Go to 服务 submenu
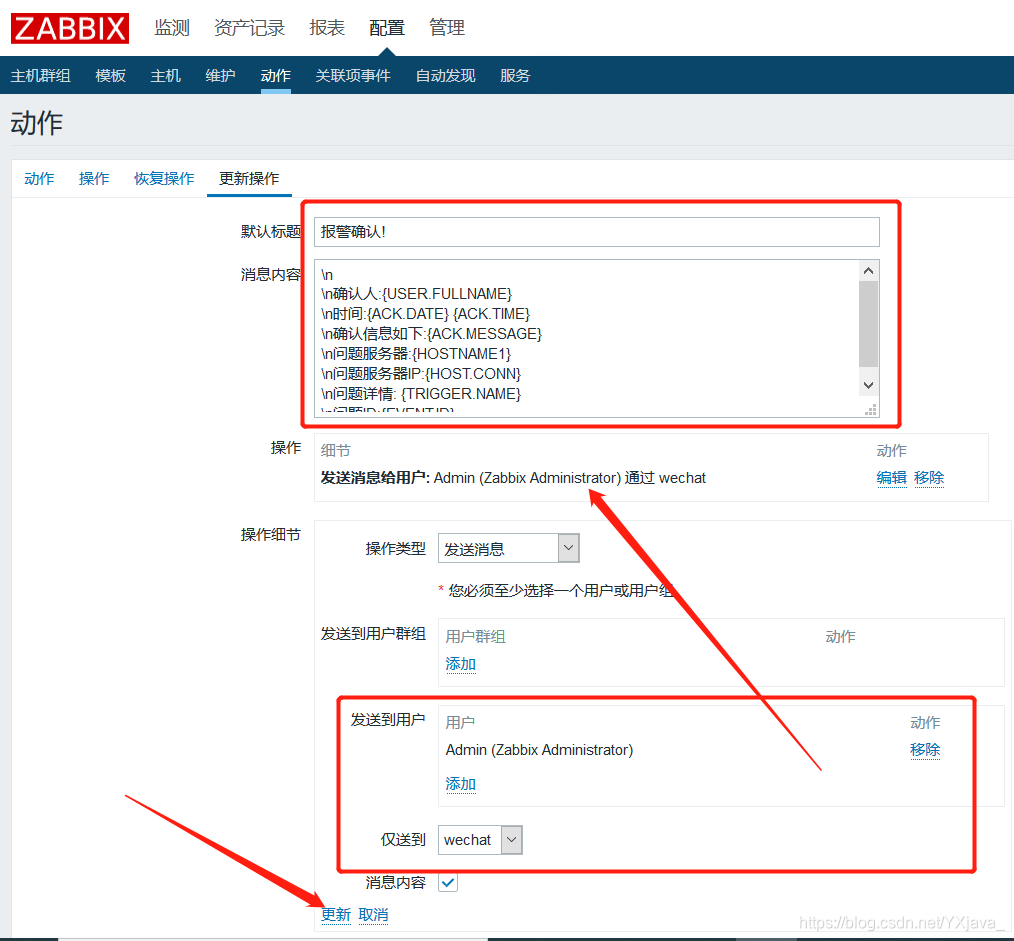1014x941 pixels. point(515,76)
